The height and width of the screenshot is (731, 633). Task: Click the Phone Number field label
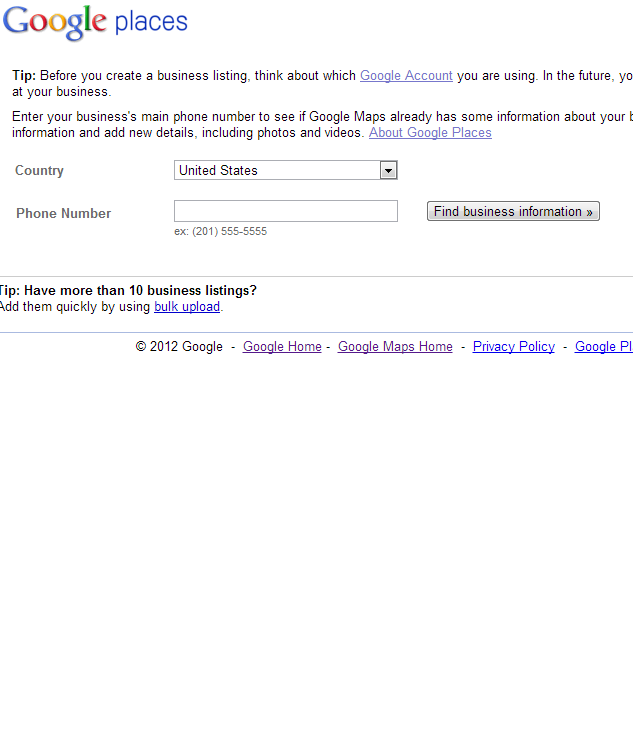[63, 213]
